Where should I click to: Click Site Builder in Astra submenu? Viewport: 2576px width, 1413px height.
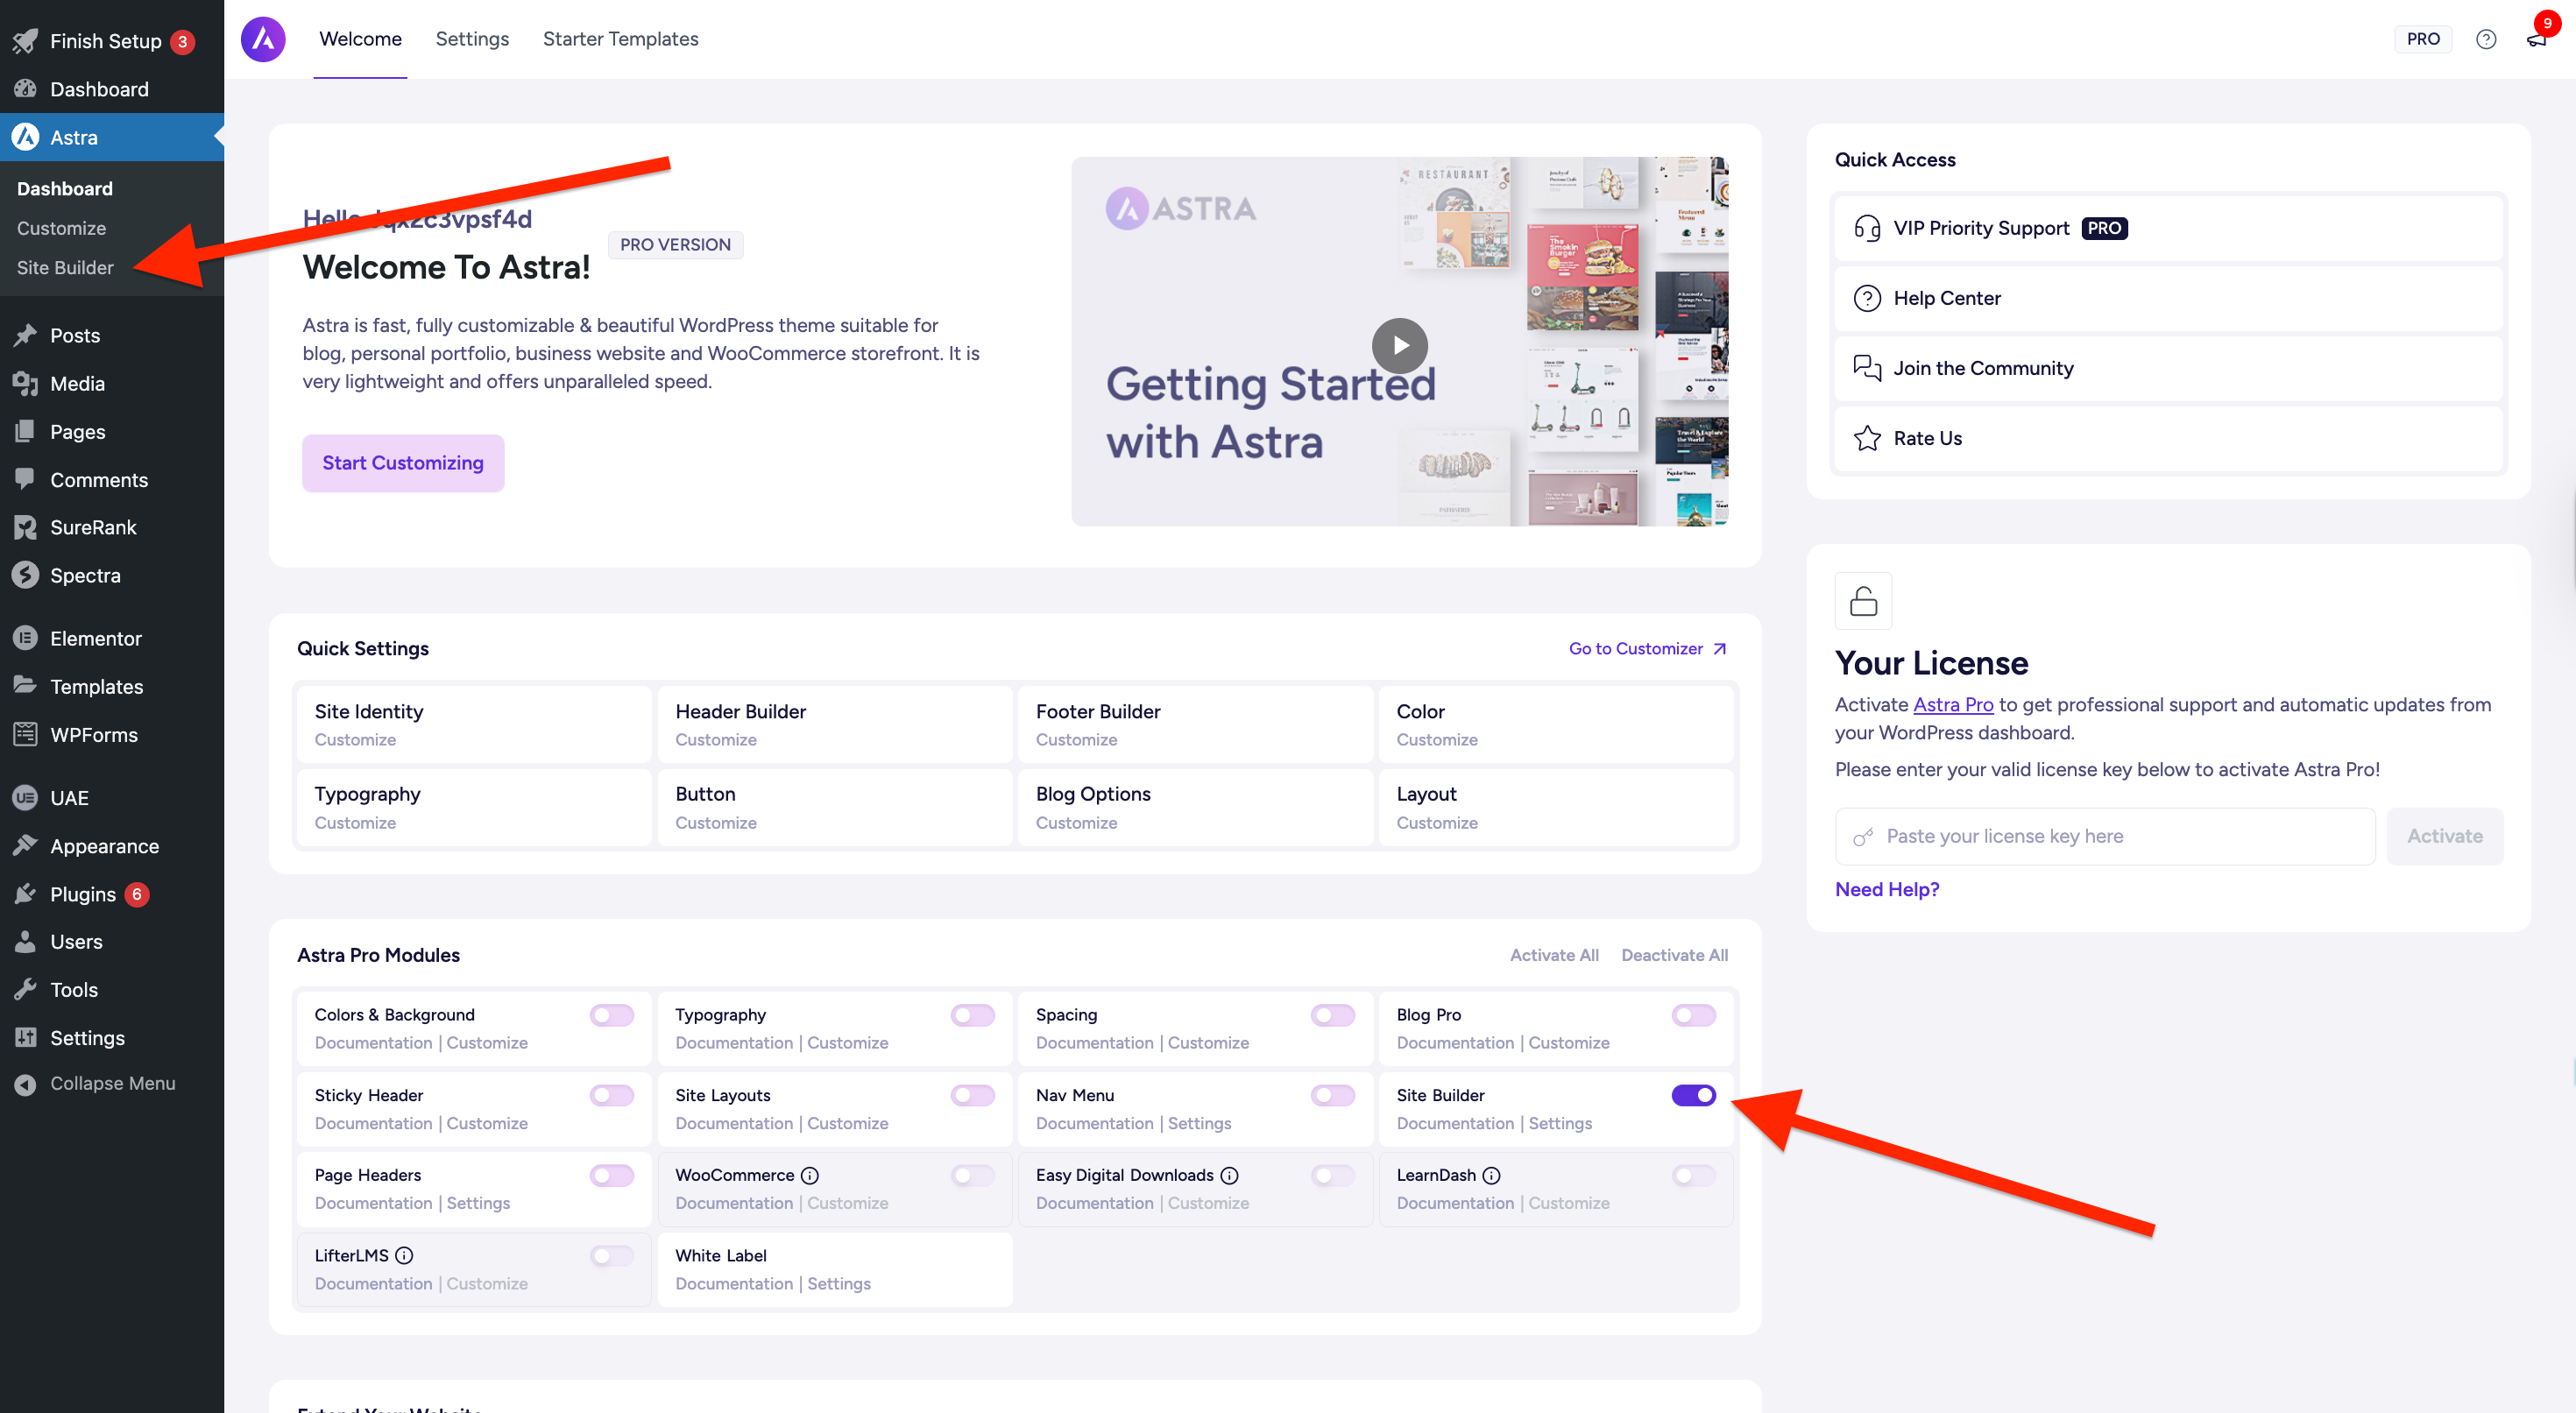[65, 267]
